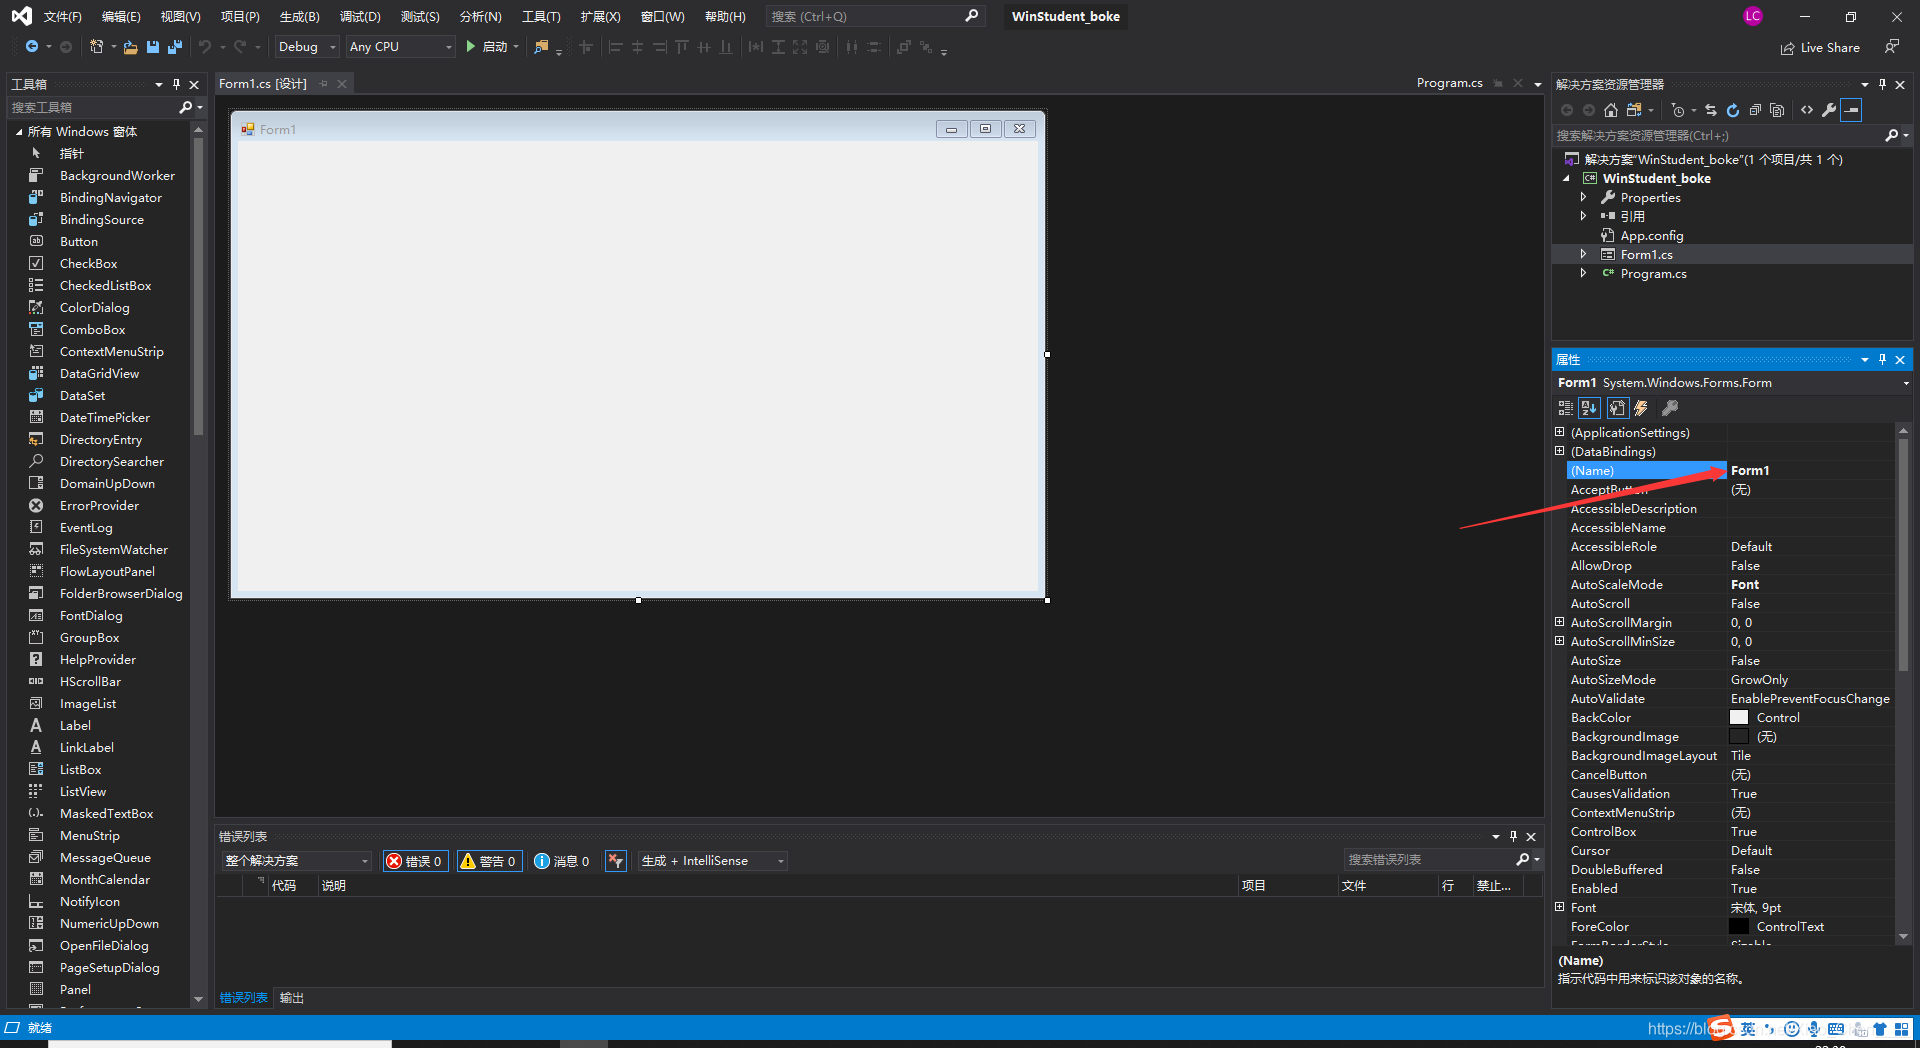Click the feedback icon next to Live Share
The image size is (1920, 1048).
pyautogui.click(x=1892, y=47)
